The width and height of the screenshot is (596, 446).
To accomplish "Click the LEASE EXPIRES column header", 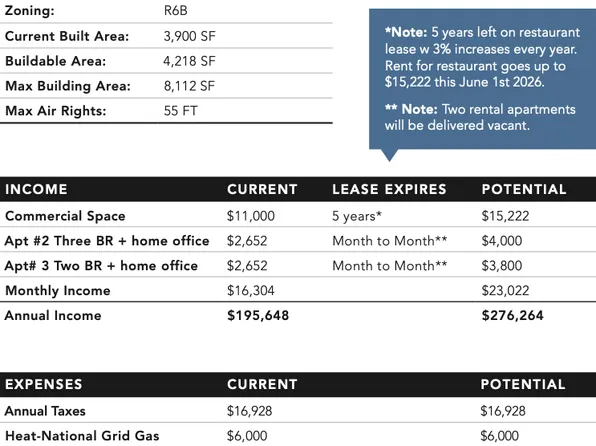I will click(x=389, y=189).
